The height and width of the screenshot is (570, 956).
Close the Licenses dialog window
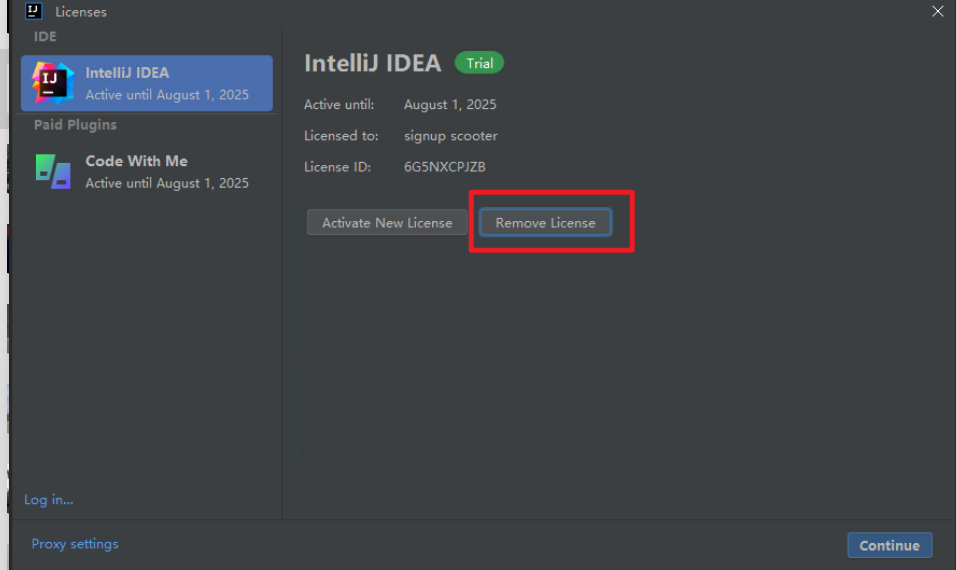point(937,12)
